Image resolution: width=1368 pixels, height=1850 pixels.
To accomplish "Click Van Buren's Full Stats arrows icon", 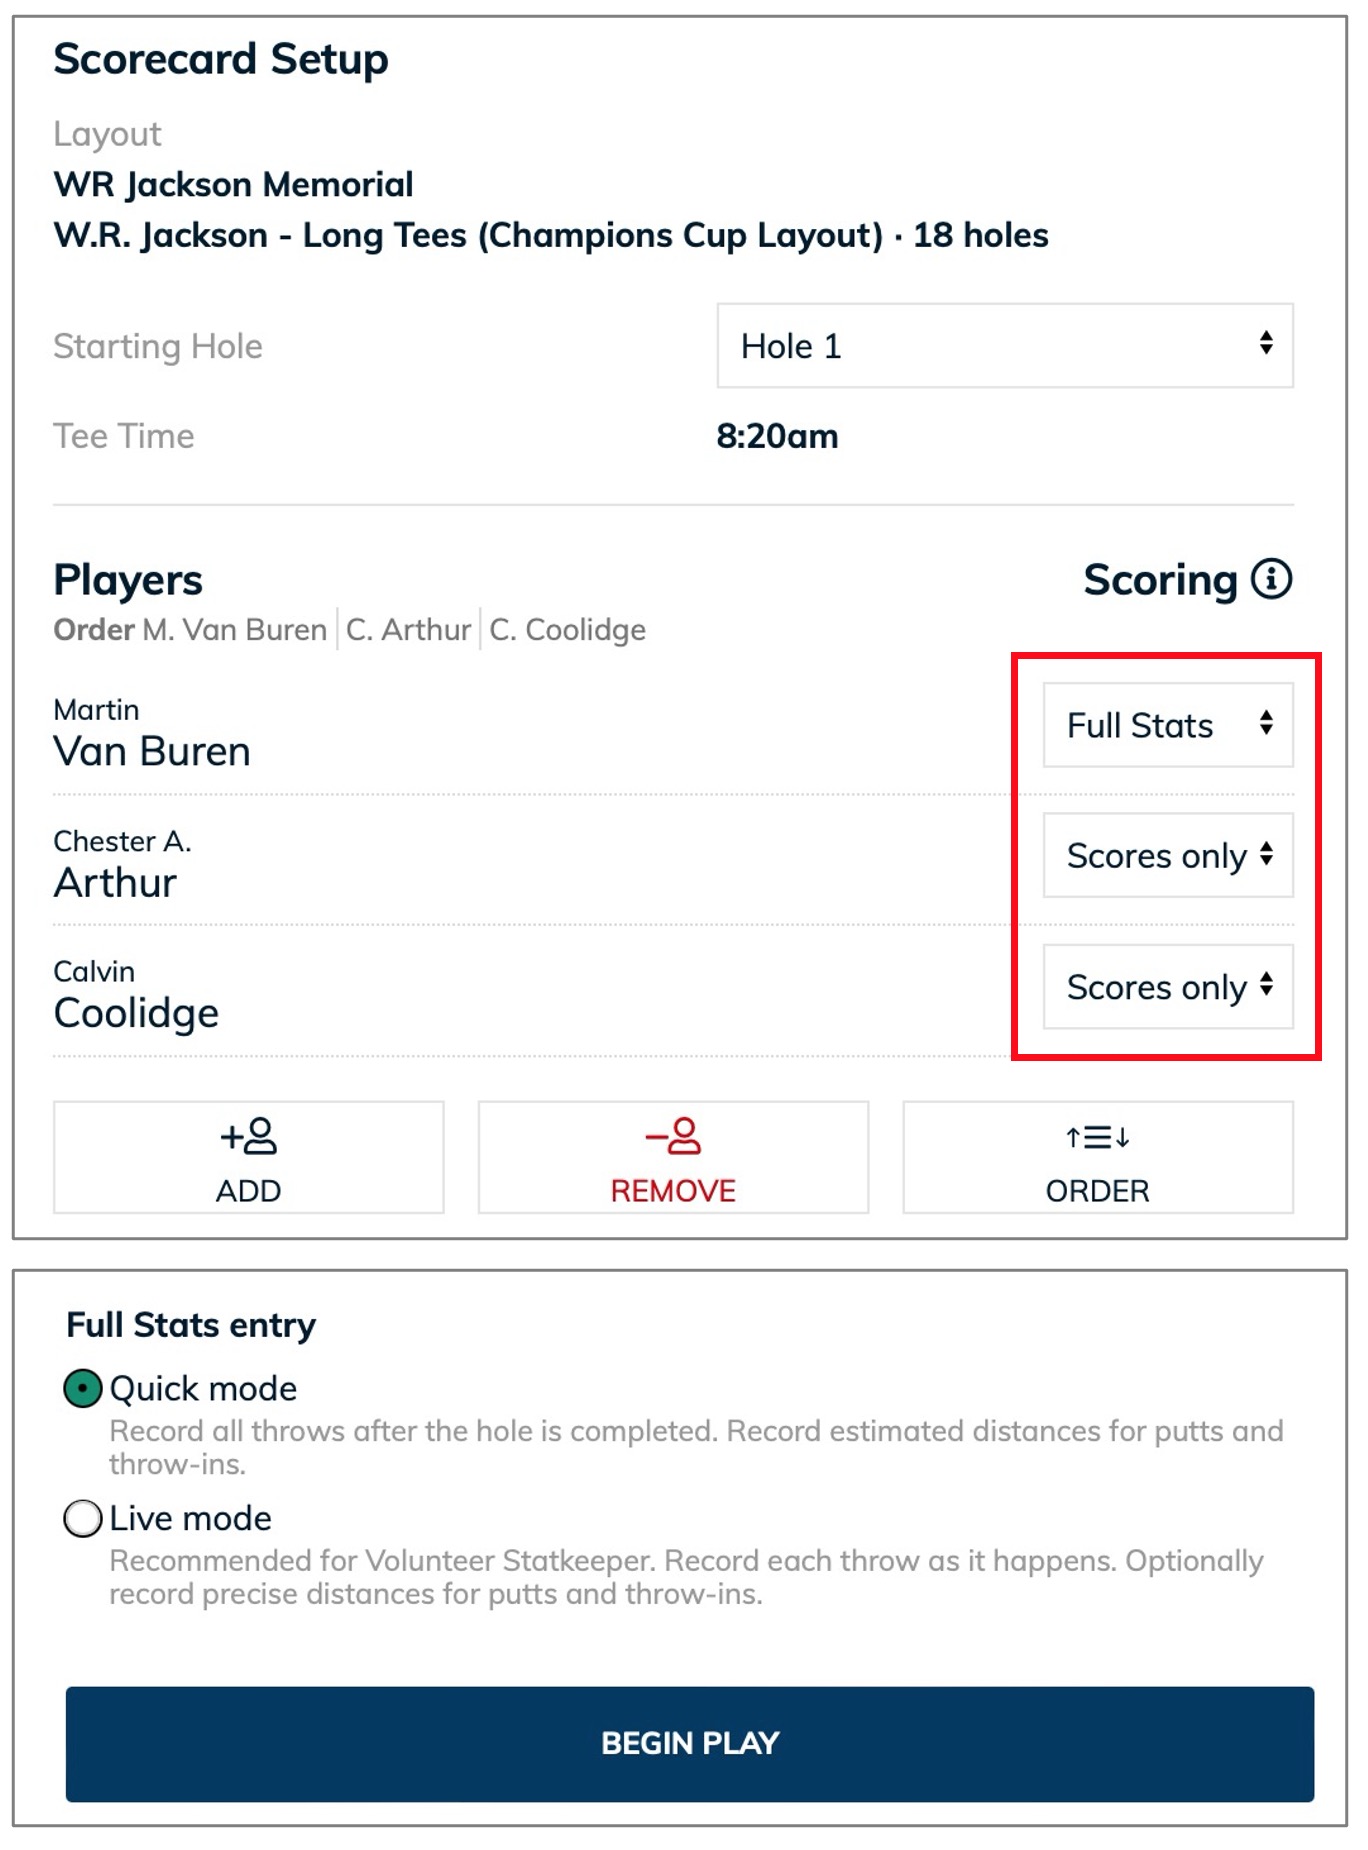I will click(x=1266, y=723).
